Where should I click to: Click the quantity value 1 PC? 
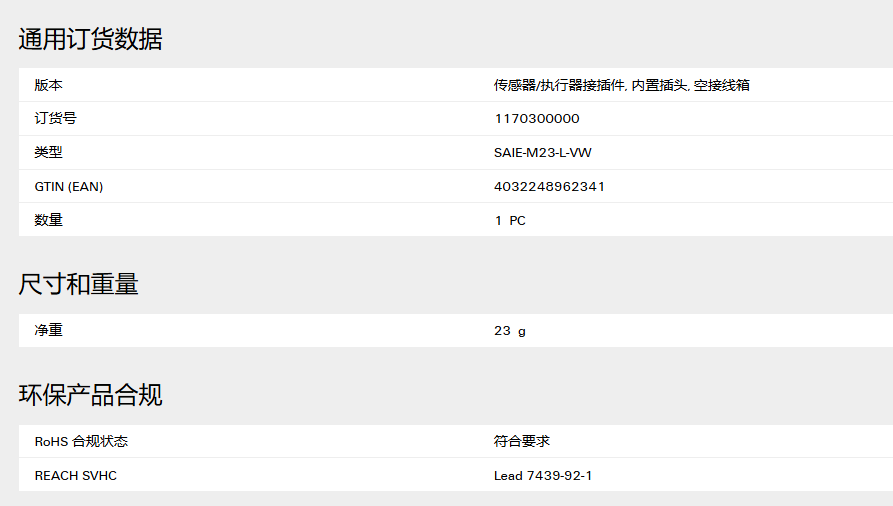click(510, 221)
